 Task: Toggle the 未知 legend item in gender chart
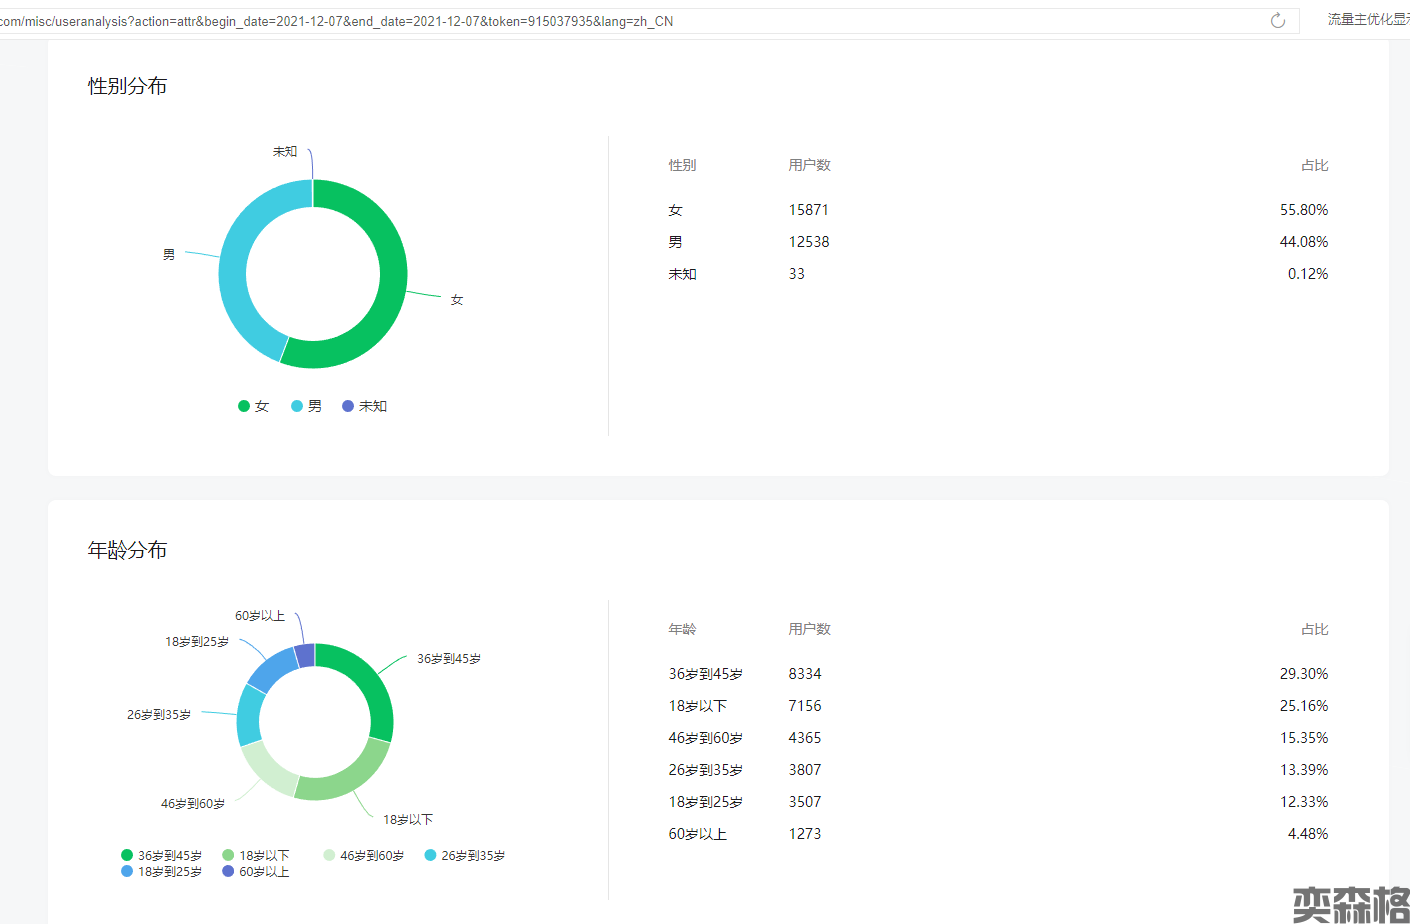pos(365,406)
